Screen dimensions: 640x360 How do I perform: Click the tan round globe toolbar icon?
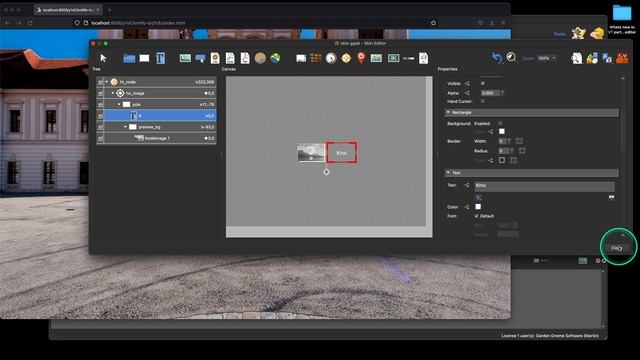[260, 58]
